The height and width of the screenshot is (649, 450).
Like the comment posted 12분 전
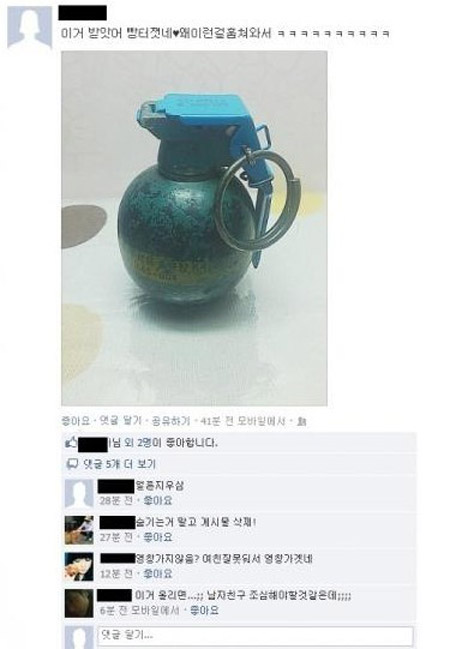pos(157,574)
